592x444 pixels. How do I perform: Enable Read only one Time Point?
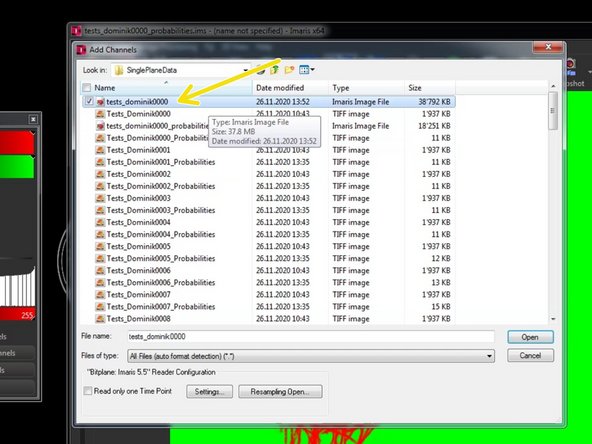pos(88,391)
